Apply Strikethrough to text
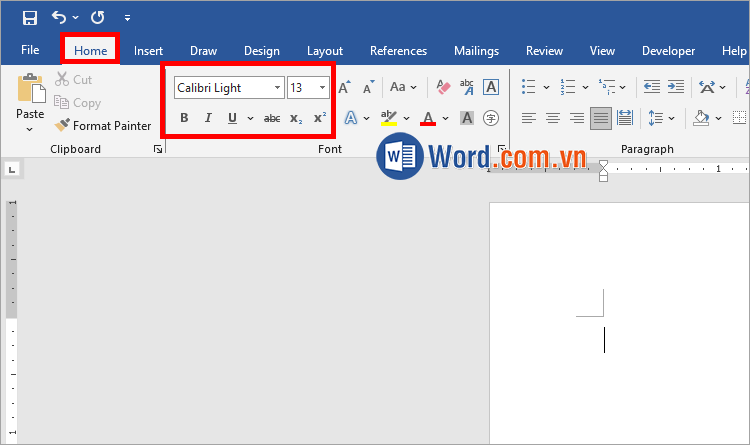 point(271,119)
